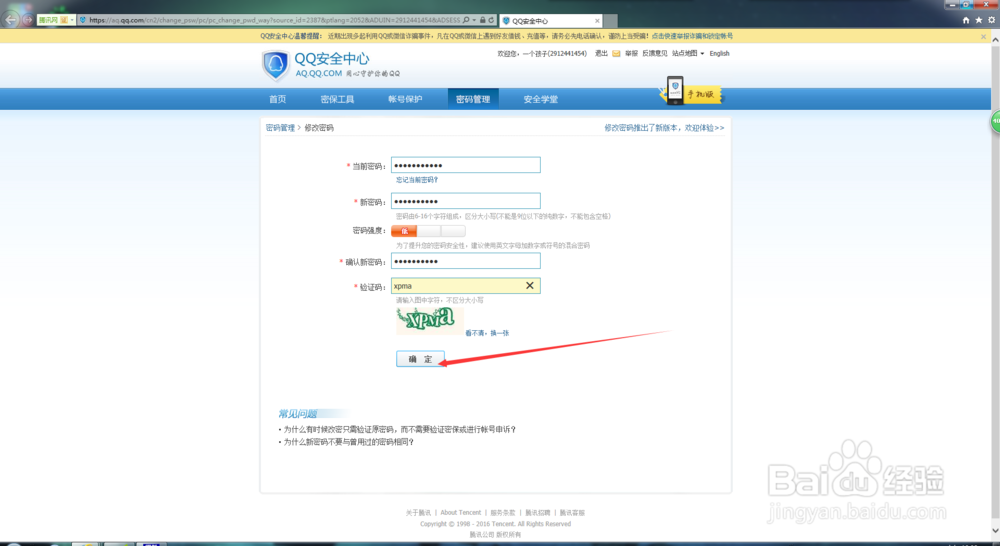
Task: Click the search magnifier in address bar
Action: (467, 20)
